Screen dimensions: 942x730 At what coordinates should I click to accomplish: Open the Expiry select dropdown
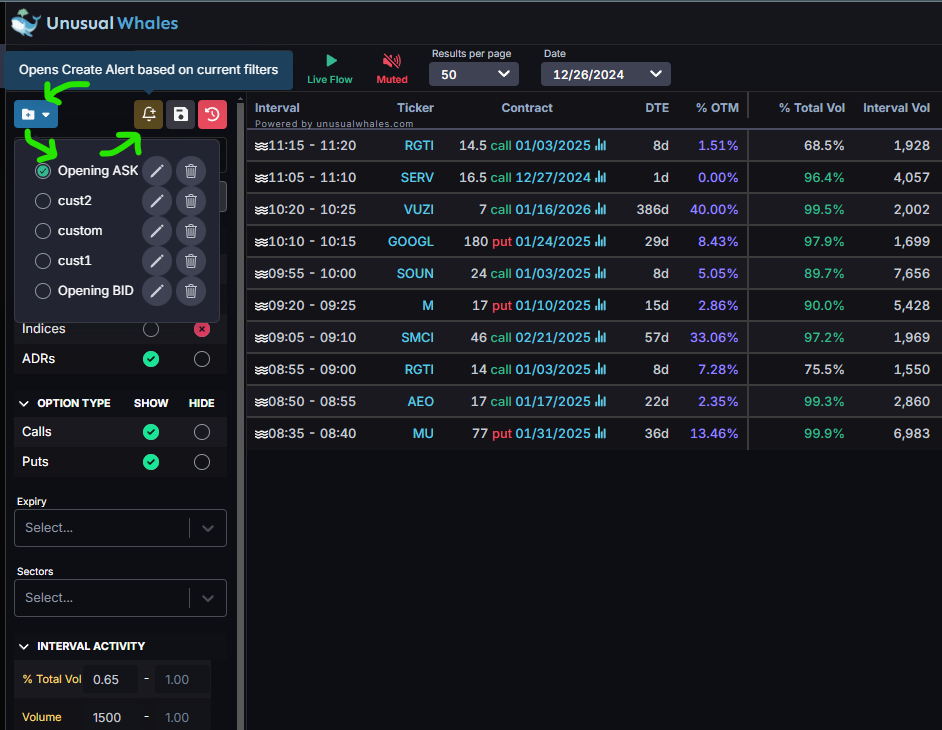(x=120, y=528)
